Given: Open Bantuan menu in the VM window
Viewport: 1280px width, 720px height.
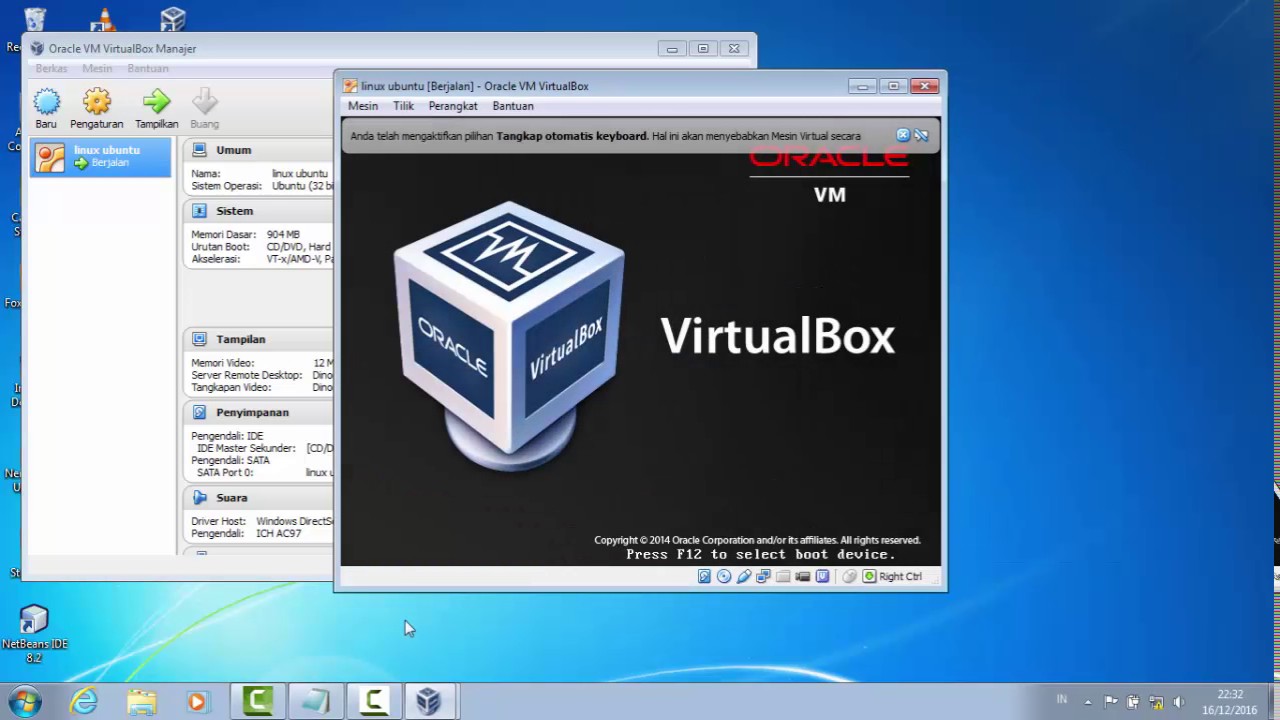Looking at the screenshot, I should 513,106.
